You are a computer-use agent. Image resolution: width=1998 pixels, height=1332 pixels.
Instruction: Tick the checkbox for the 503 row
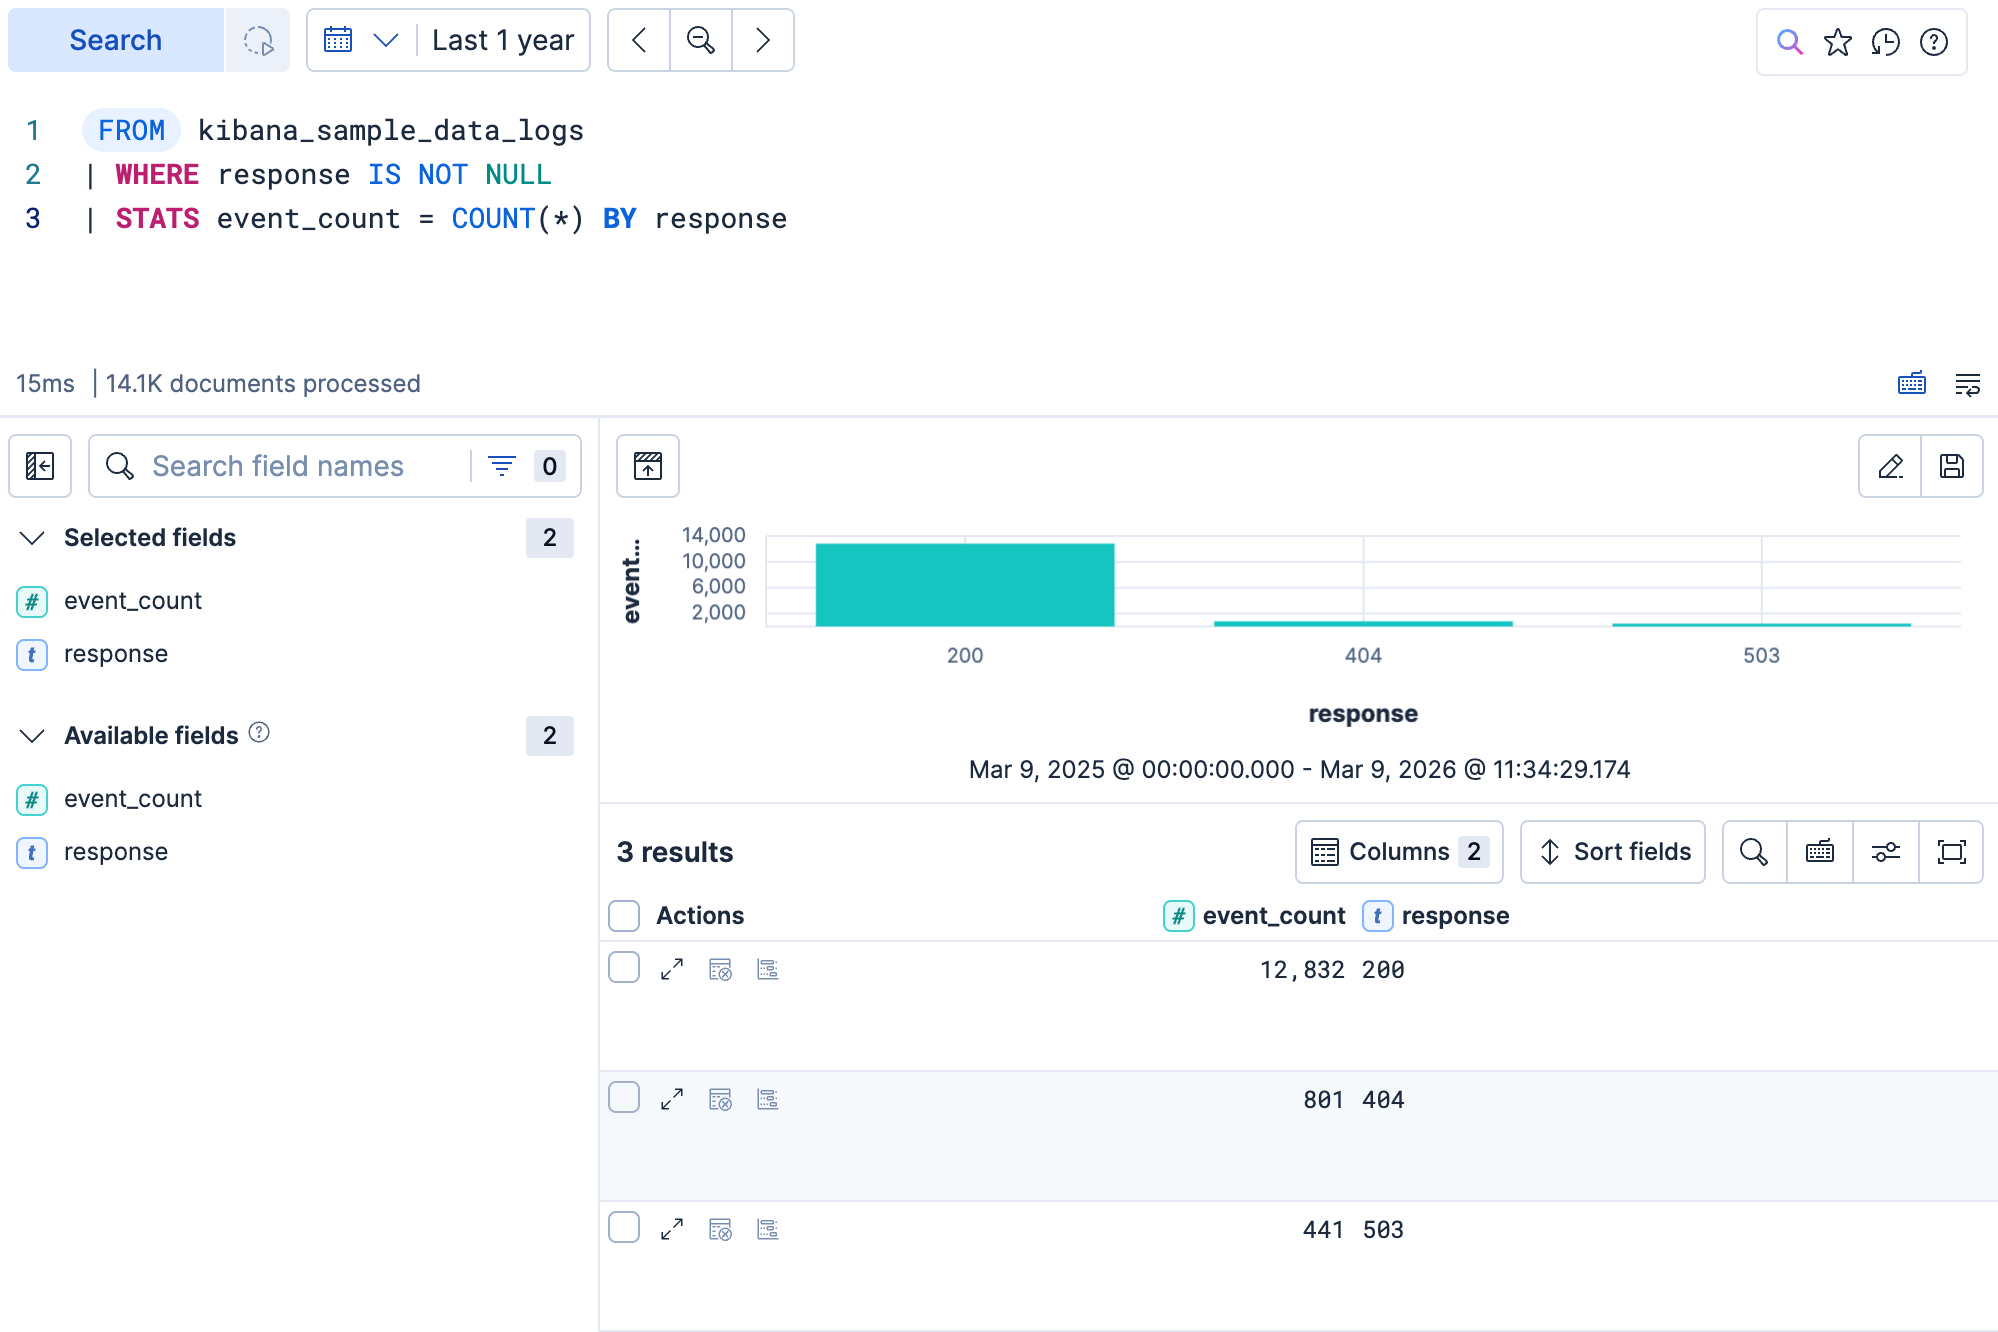(x=623, y=1227)
